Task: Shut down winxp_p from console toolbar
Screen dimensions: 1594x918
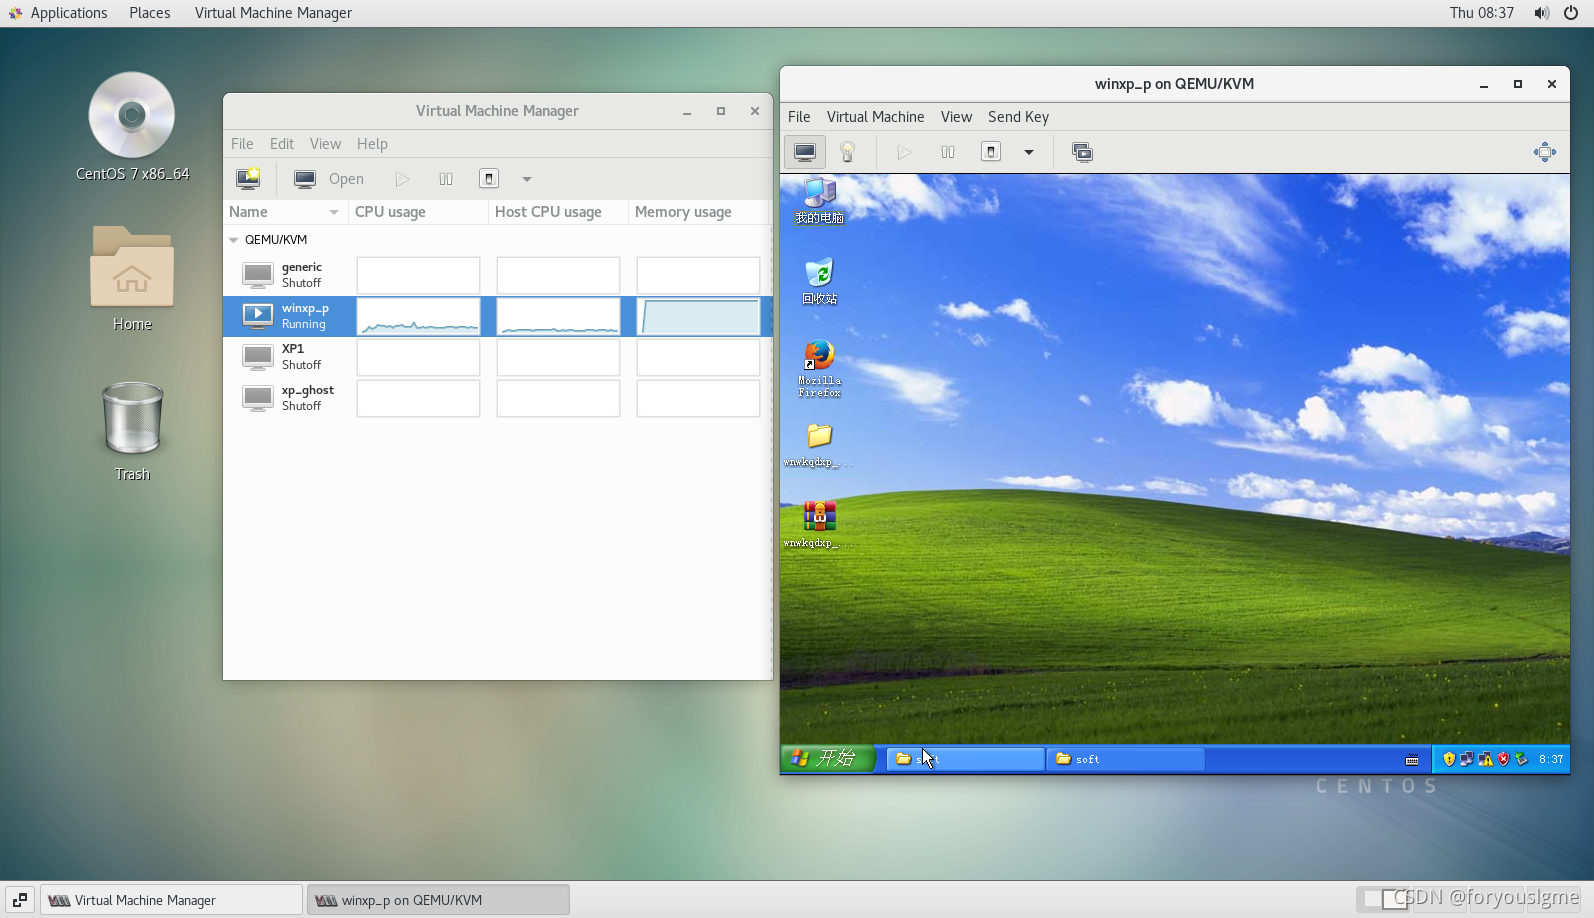Action: (x=991, y=152)
